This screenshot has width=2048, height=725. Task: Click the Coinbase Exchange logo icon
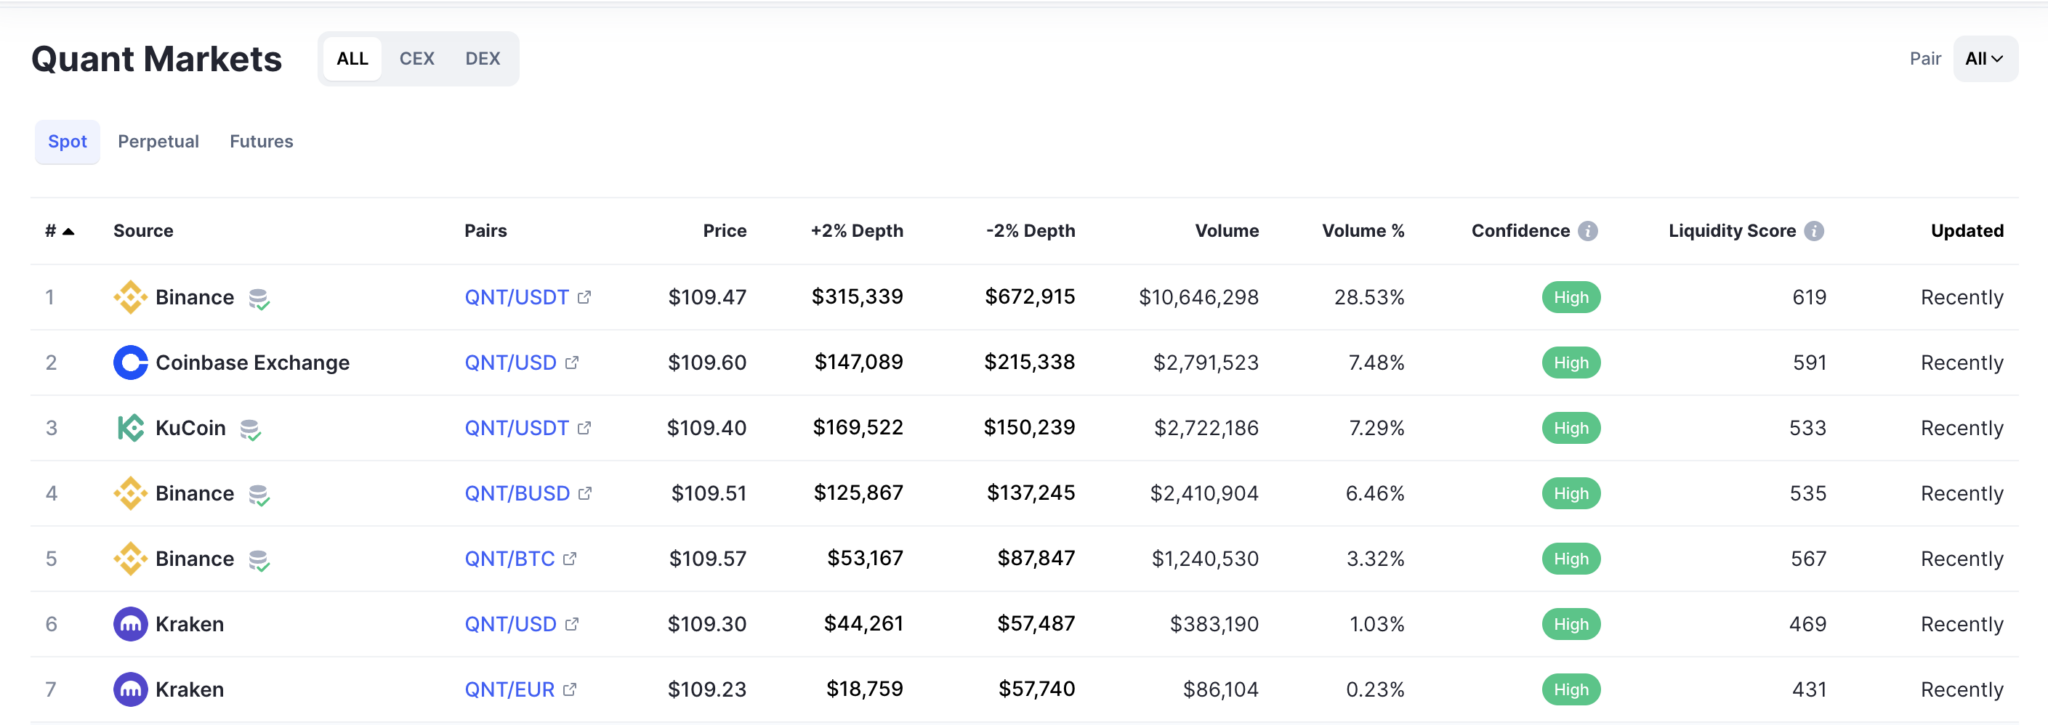[x=130, y=363]
